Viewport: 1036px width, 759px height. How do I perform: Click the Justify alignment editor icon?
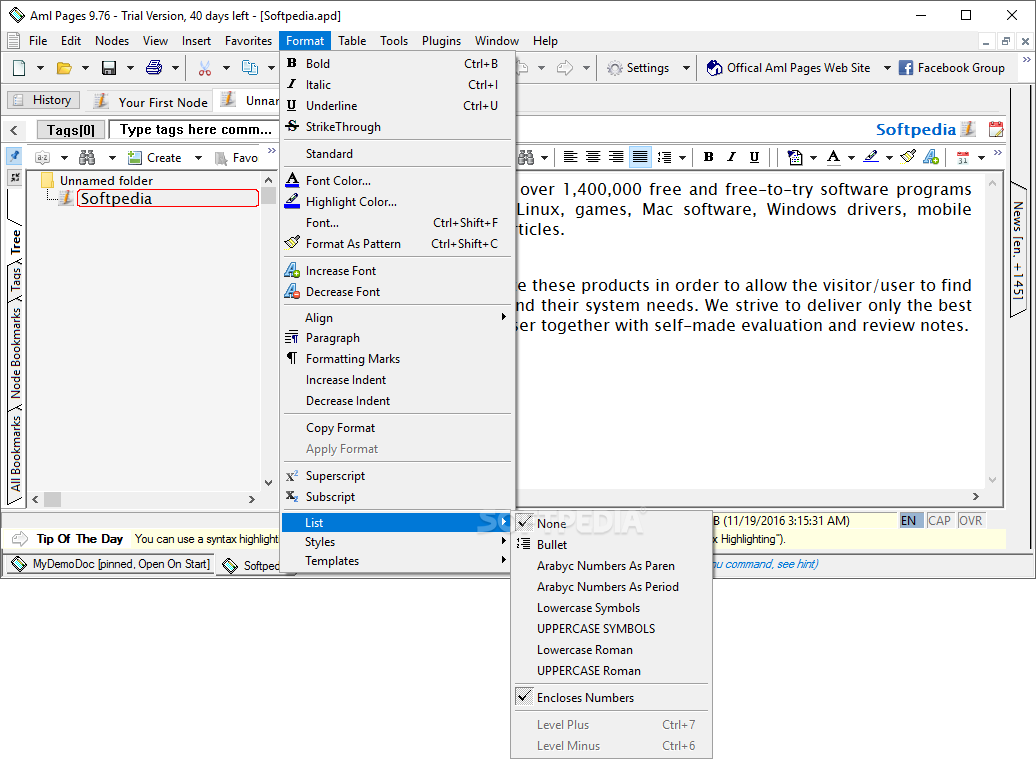(x=640, y=157)
